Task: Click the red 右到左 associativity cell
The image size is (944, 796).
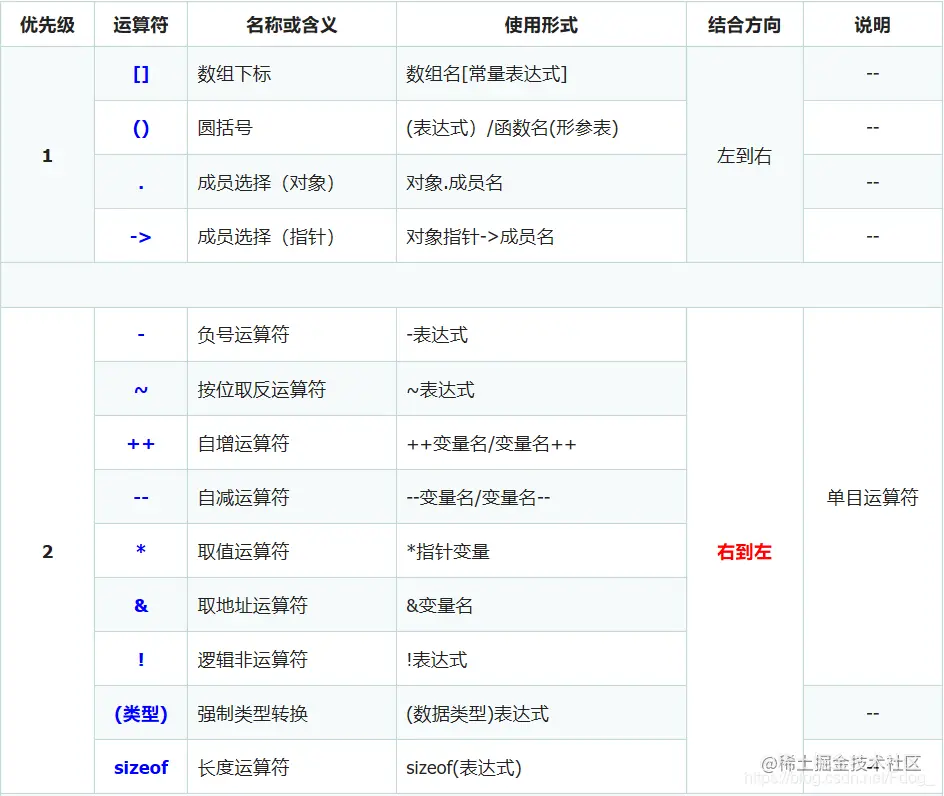Action: pyautogui.click(x=743, y=550)
